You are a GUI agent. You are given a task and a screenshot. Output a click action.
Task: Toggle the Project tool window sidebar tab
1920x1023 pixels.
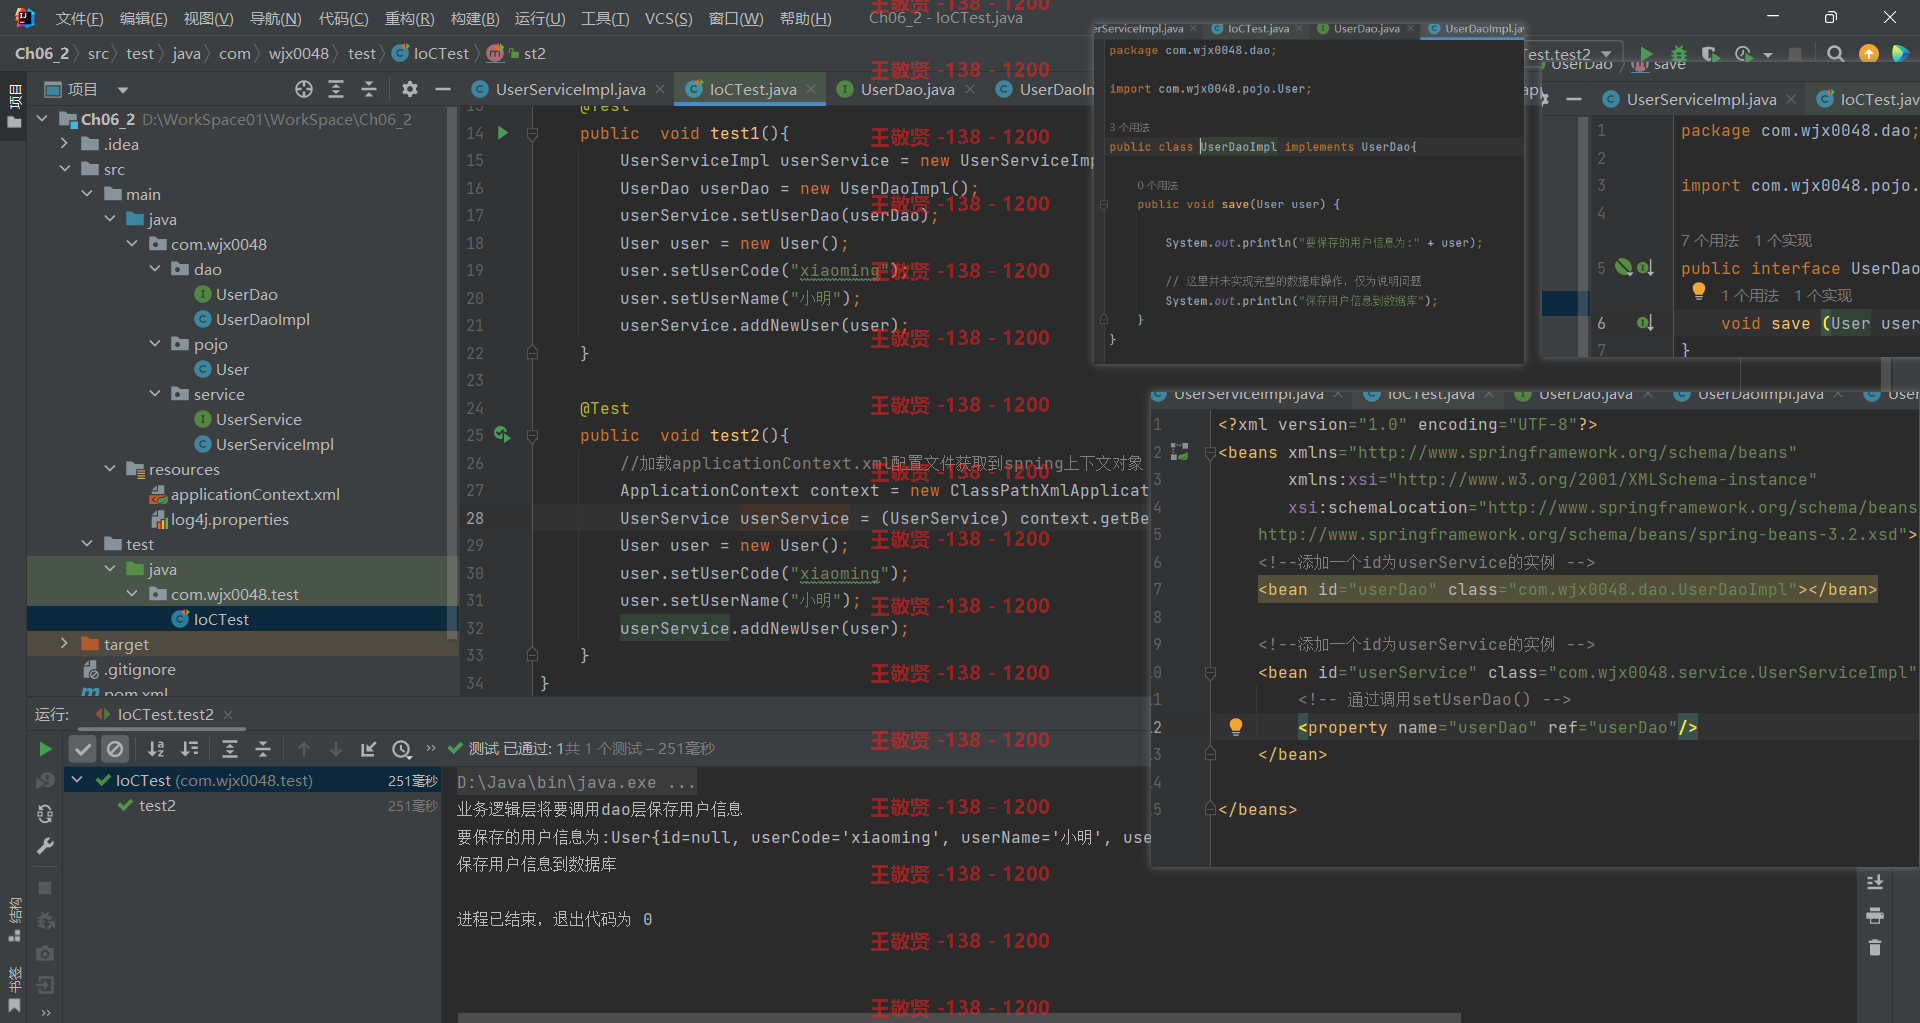pos(14,108)
